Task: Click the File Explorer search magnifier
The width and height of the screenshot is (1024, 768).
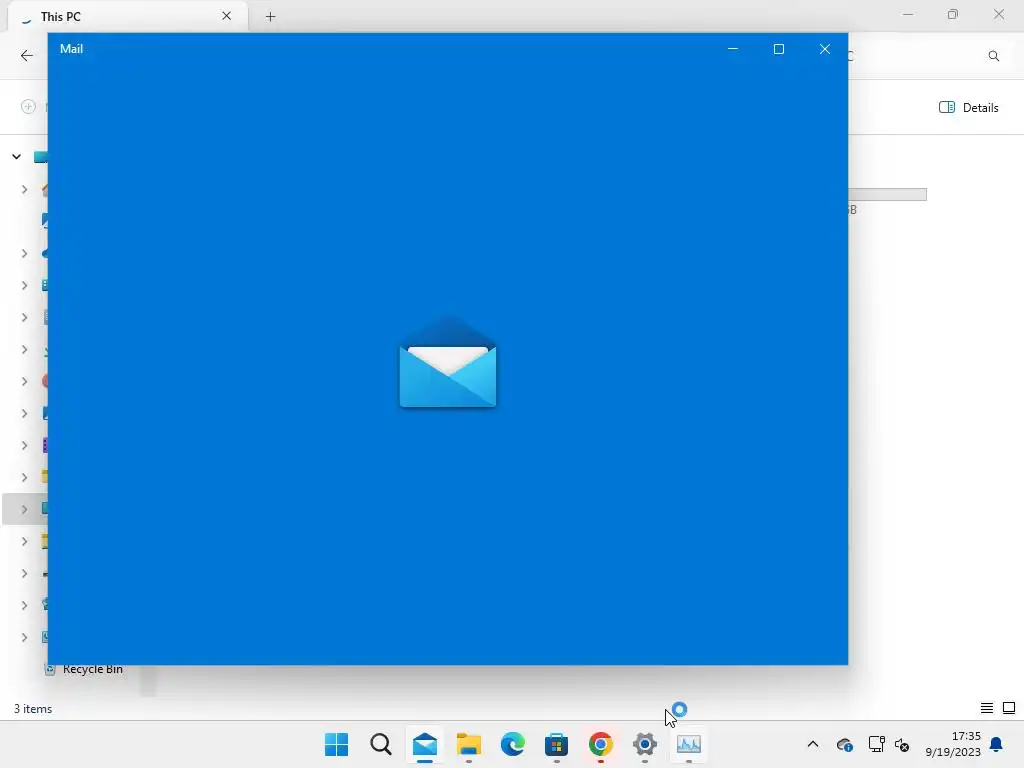Action: tap(994, 56)
